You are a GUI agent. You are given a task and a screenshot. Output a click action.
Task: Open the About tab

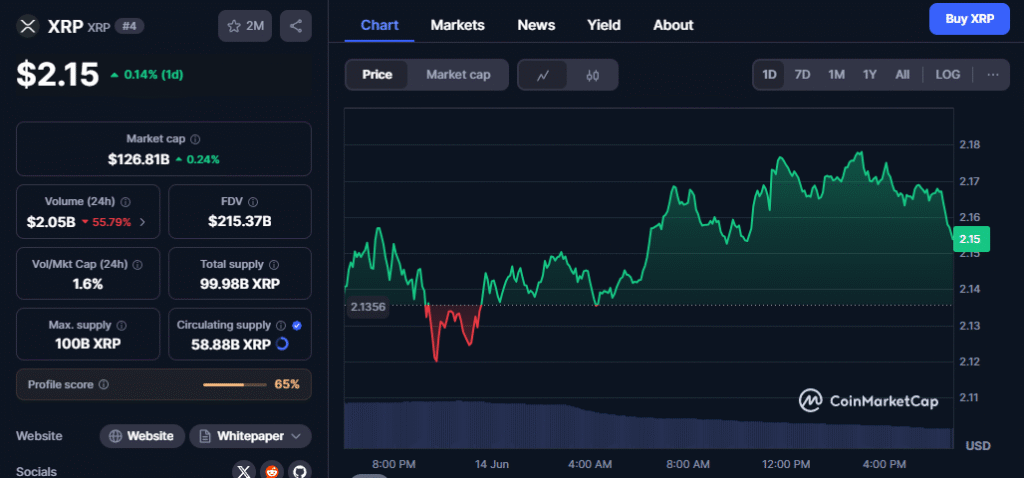click(673, 25)
